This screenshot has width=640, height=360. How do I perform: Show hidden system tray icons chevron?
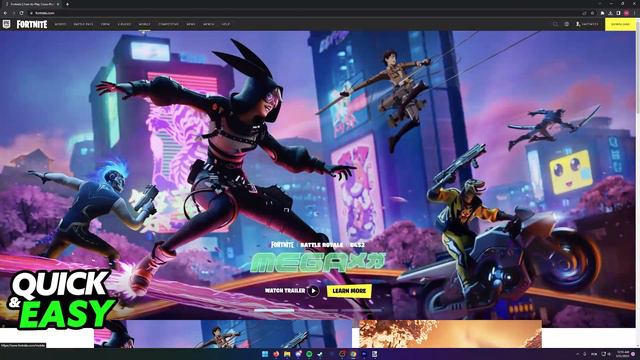(x=577, y=354)
